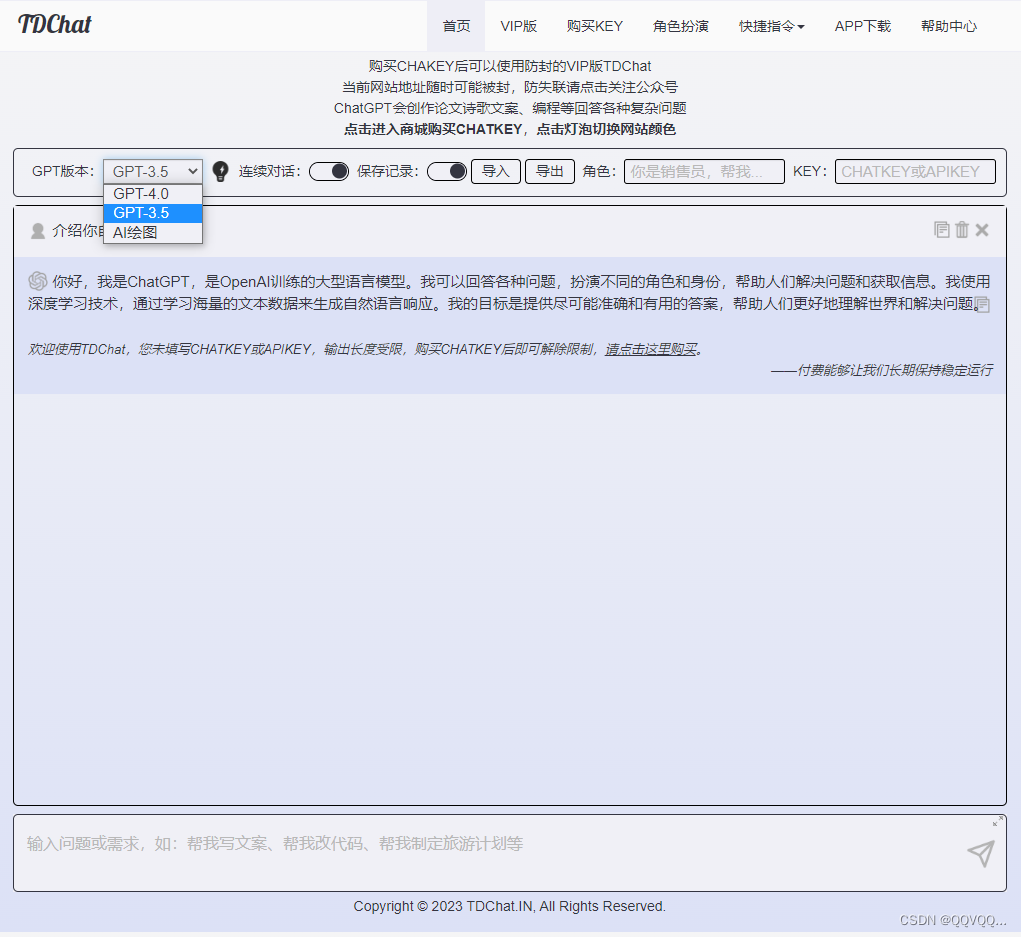Open the 购买KEY nav item
Screen dimensions: 1021x937
pos(594,26)
